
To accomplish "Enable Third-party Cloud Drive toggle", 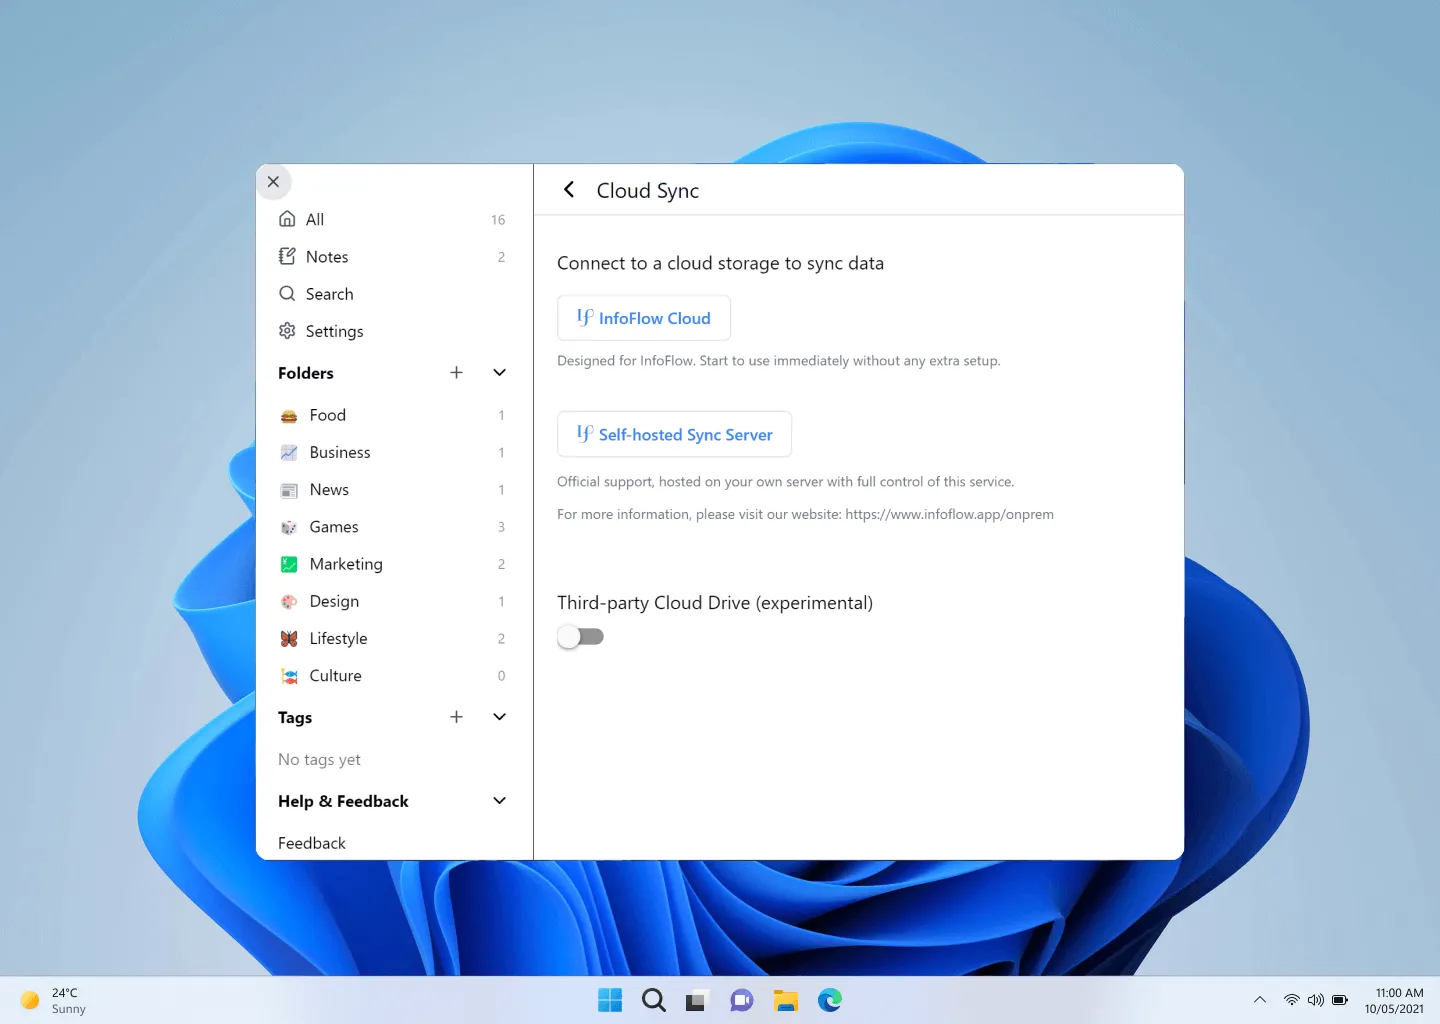I will click(581, 636).
